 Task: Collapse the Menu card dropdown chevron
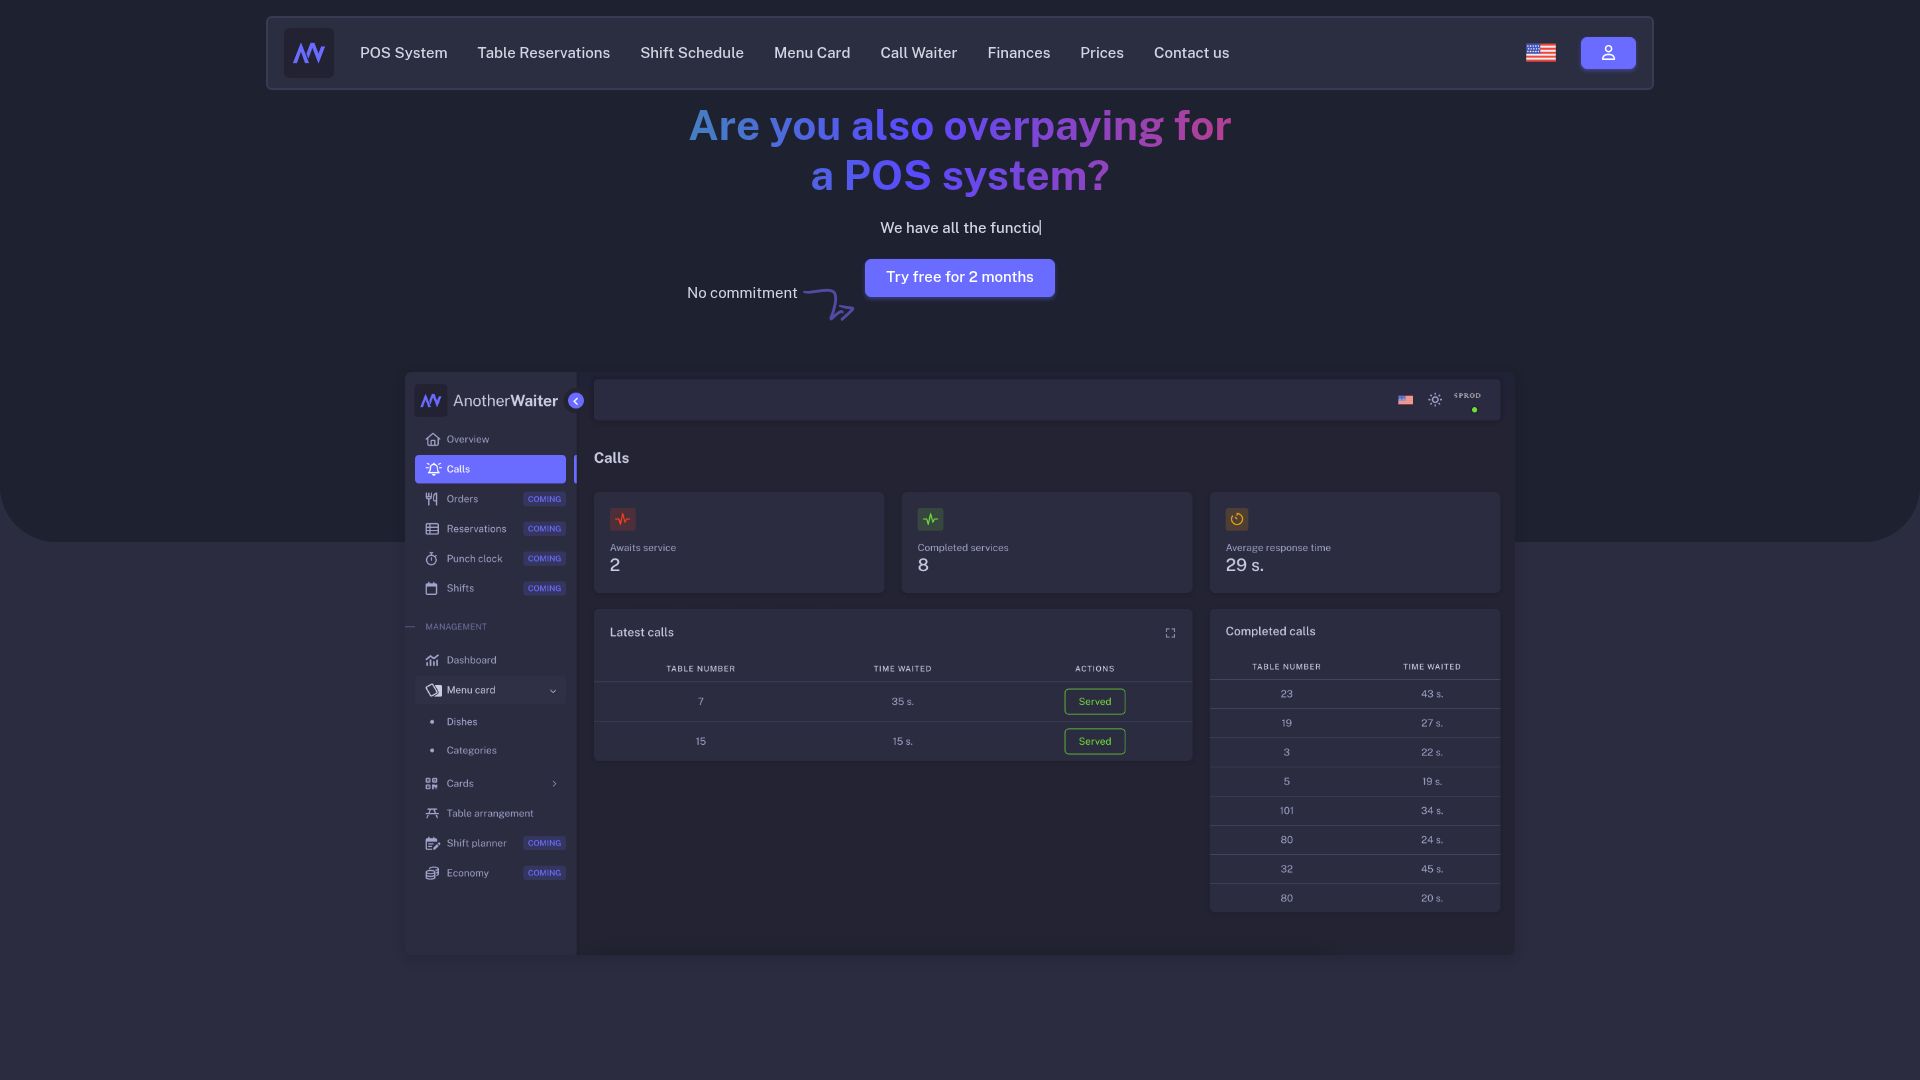tap(553, 691)
